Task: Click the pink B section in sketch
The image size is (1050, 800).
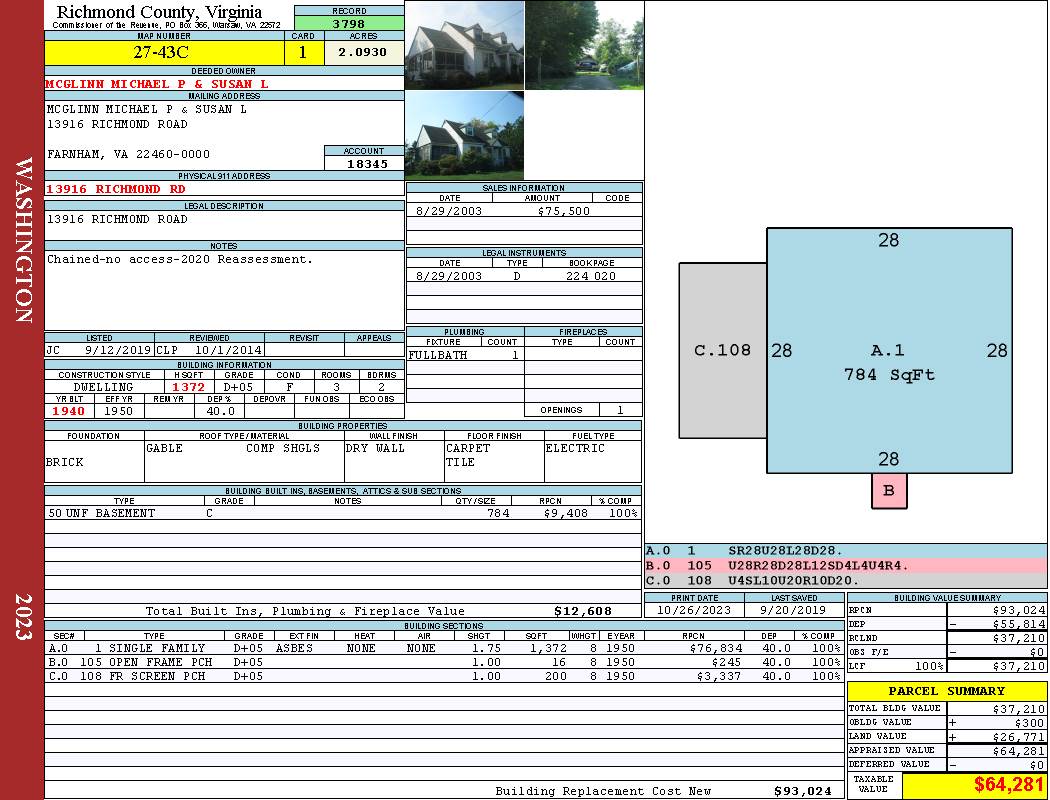Action: (888, 491)
